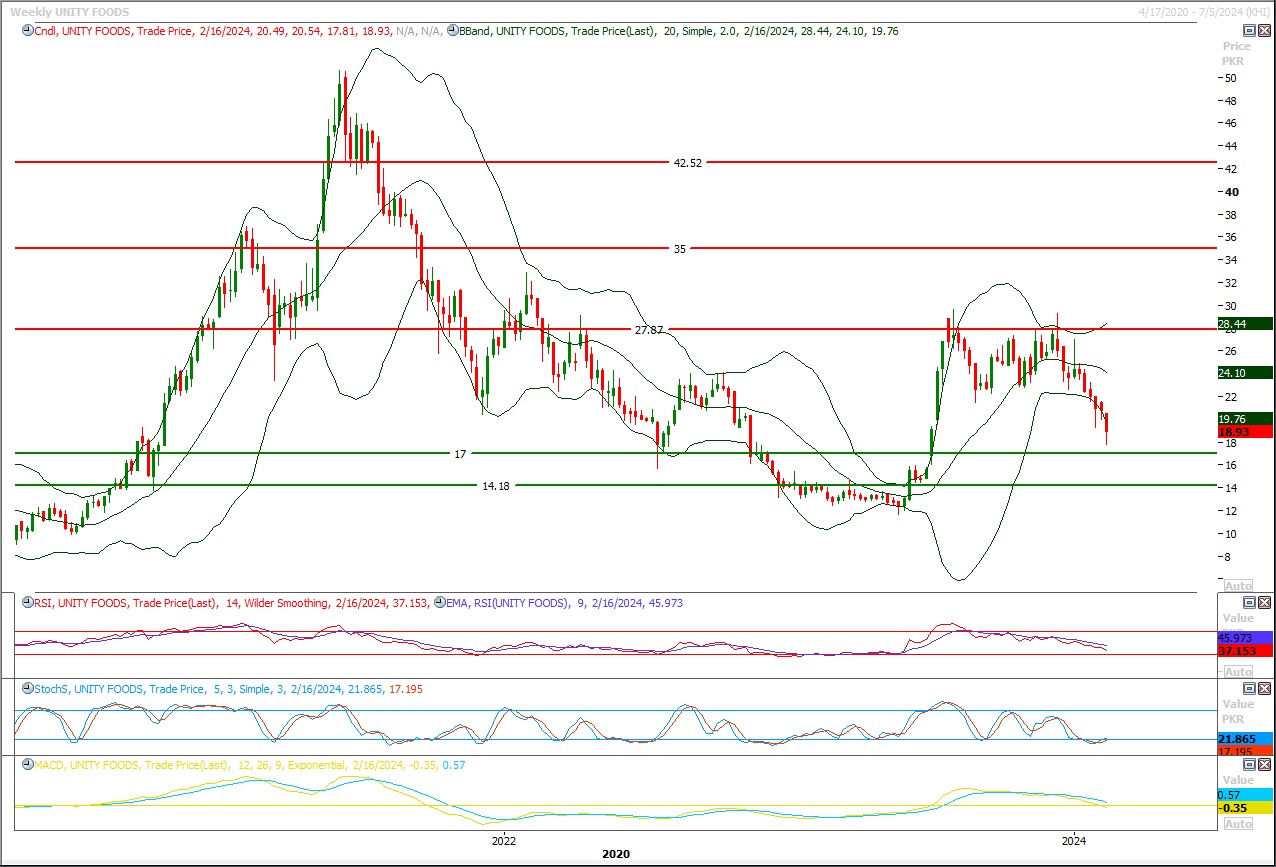Toggle Auto scaling on the MACD axis
The height and width of the screenshot is (867, 1276).
[1237, 824]
